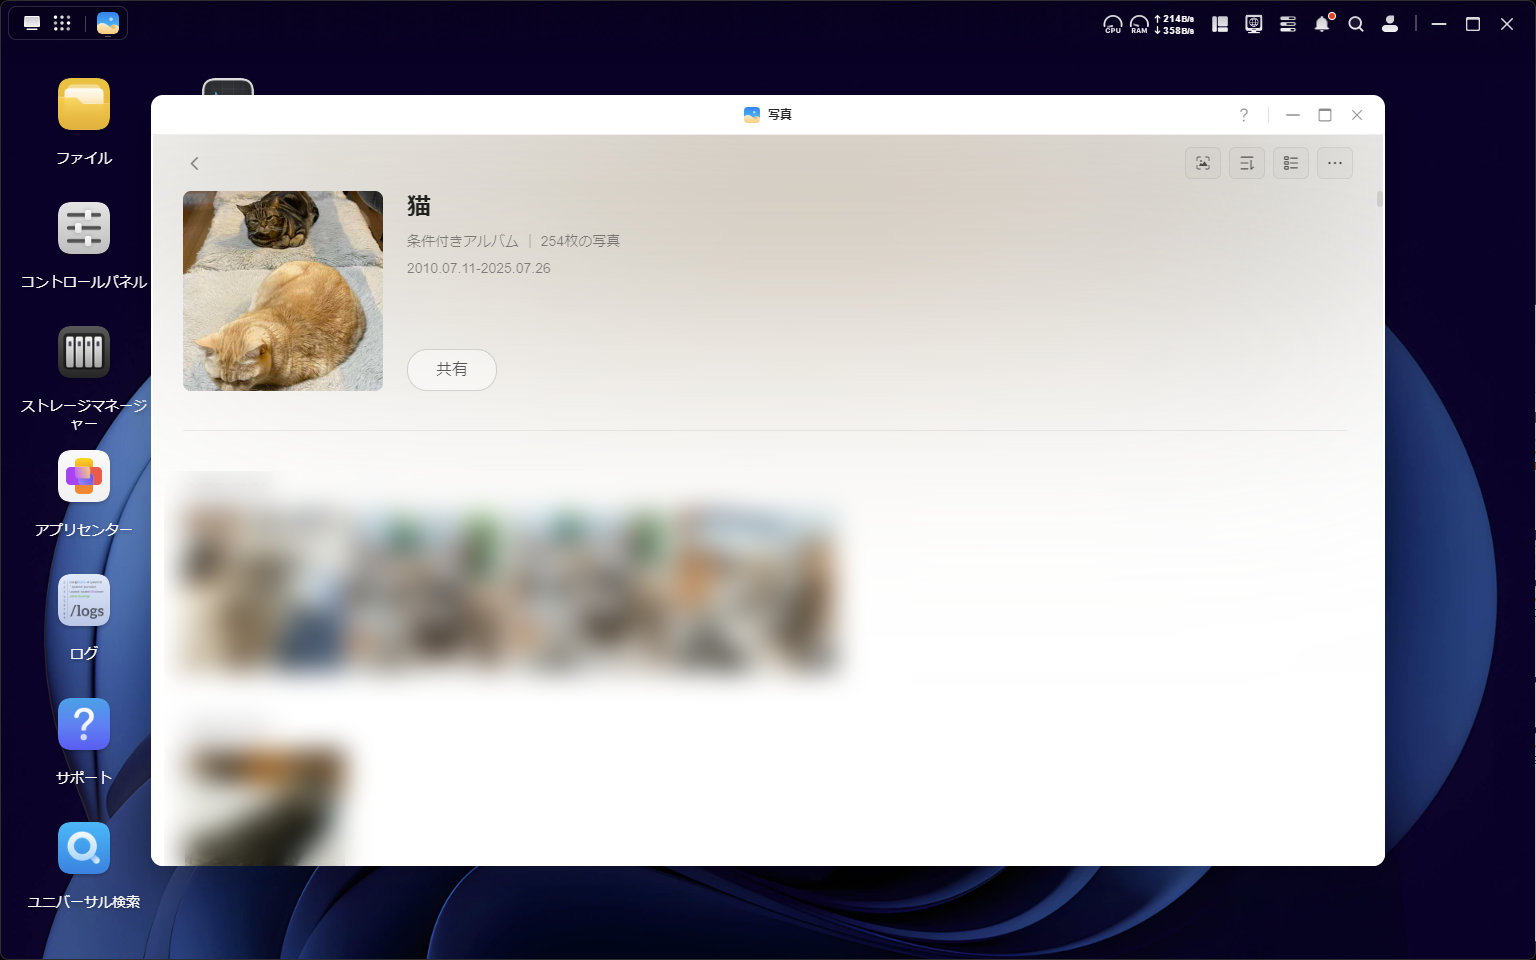Open the ログ viewer desktop icon
Screen dimensions: 1536x960
pos(84,600)
